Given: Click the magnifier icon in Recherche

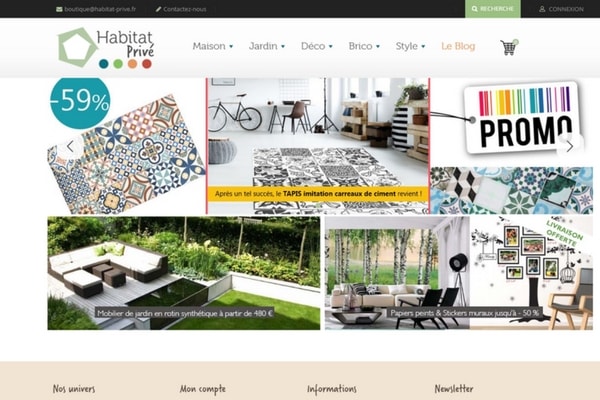Looking at the screenshot, I should coord(474,9).
